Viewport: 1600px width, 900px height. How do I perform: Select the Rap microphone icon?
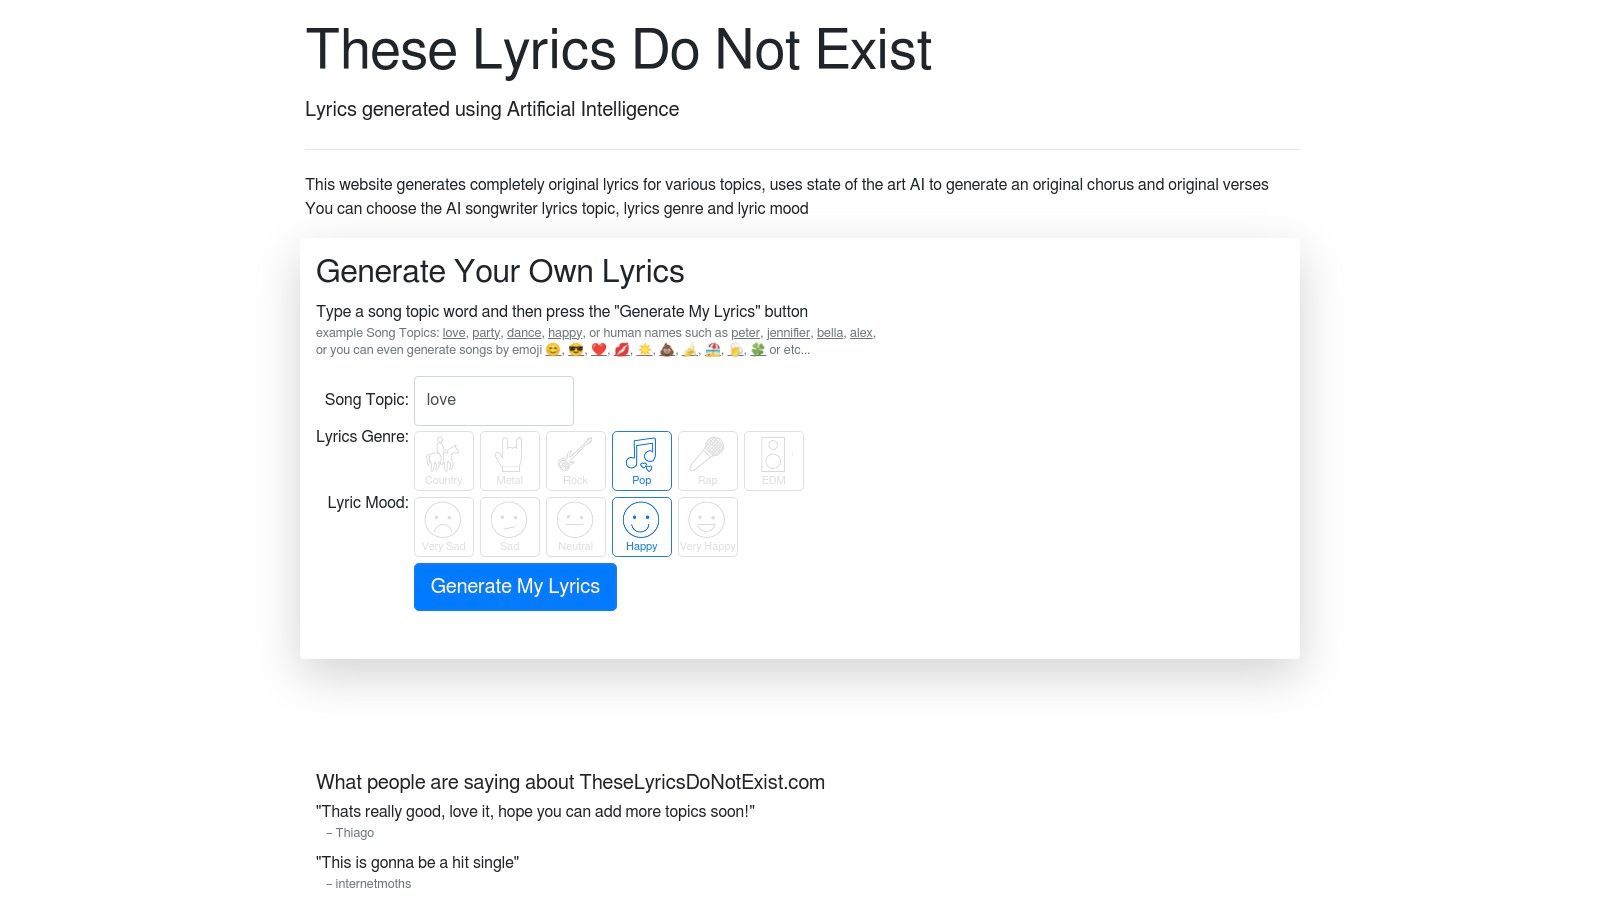[x=707, y=460]
